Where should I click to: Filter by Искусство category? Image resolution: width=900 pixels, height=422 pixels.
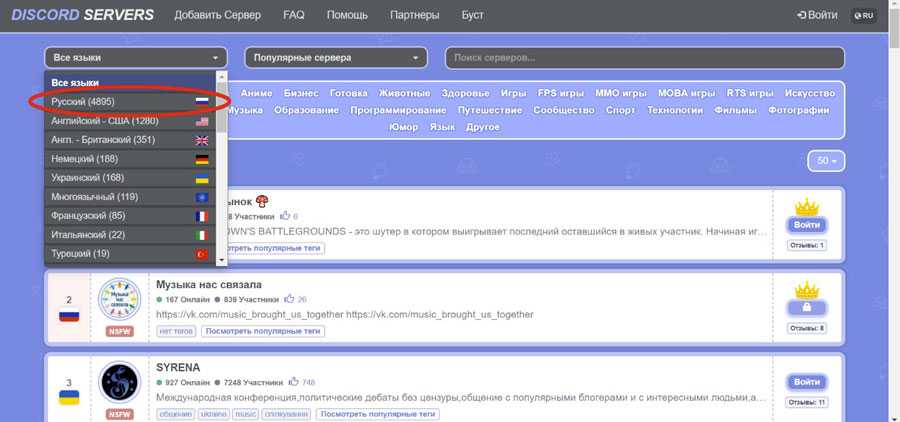tap(810, 93)
